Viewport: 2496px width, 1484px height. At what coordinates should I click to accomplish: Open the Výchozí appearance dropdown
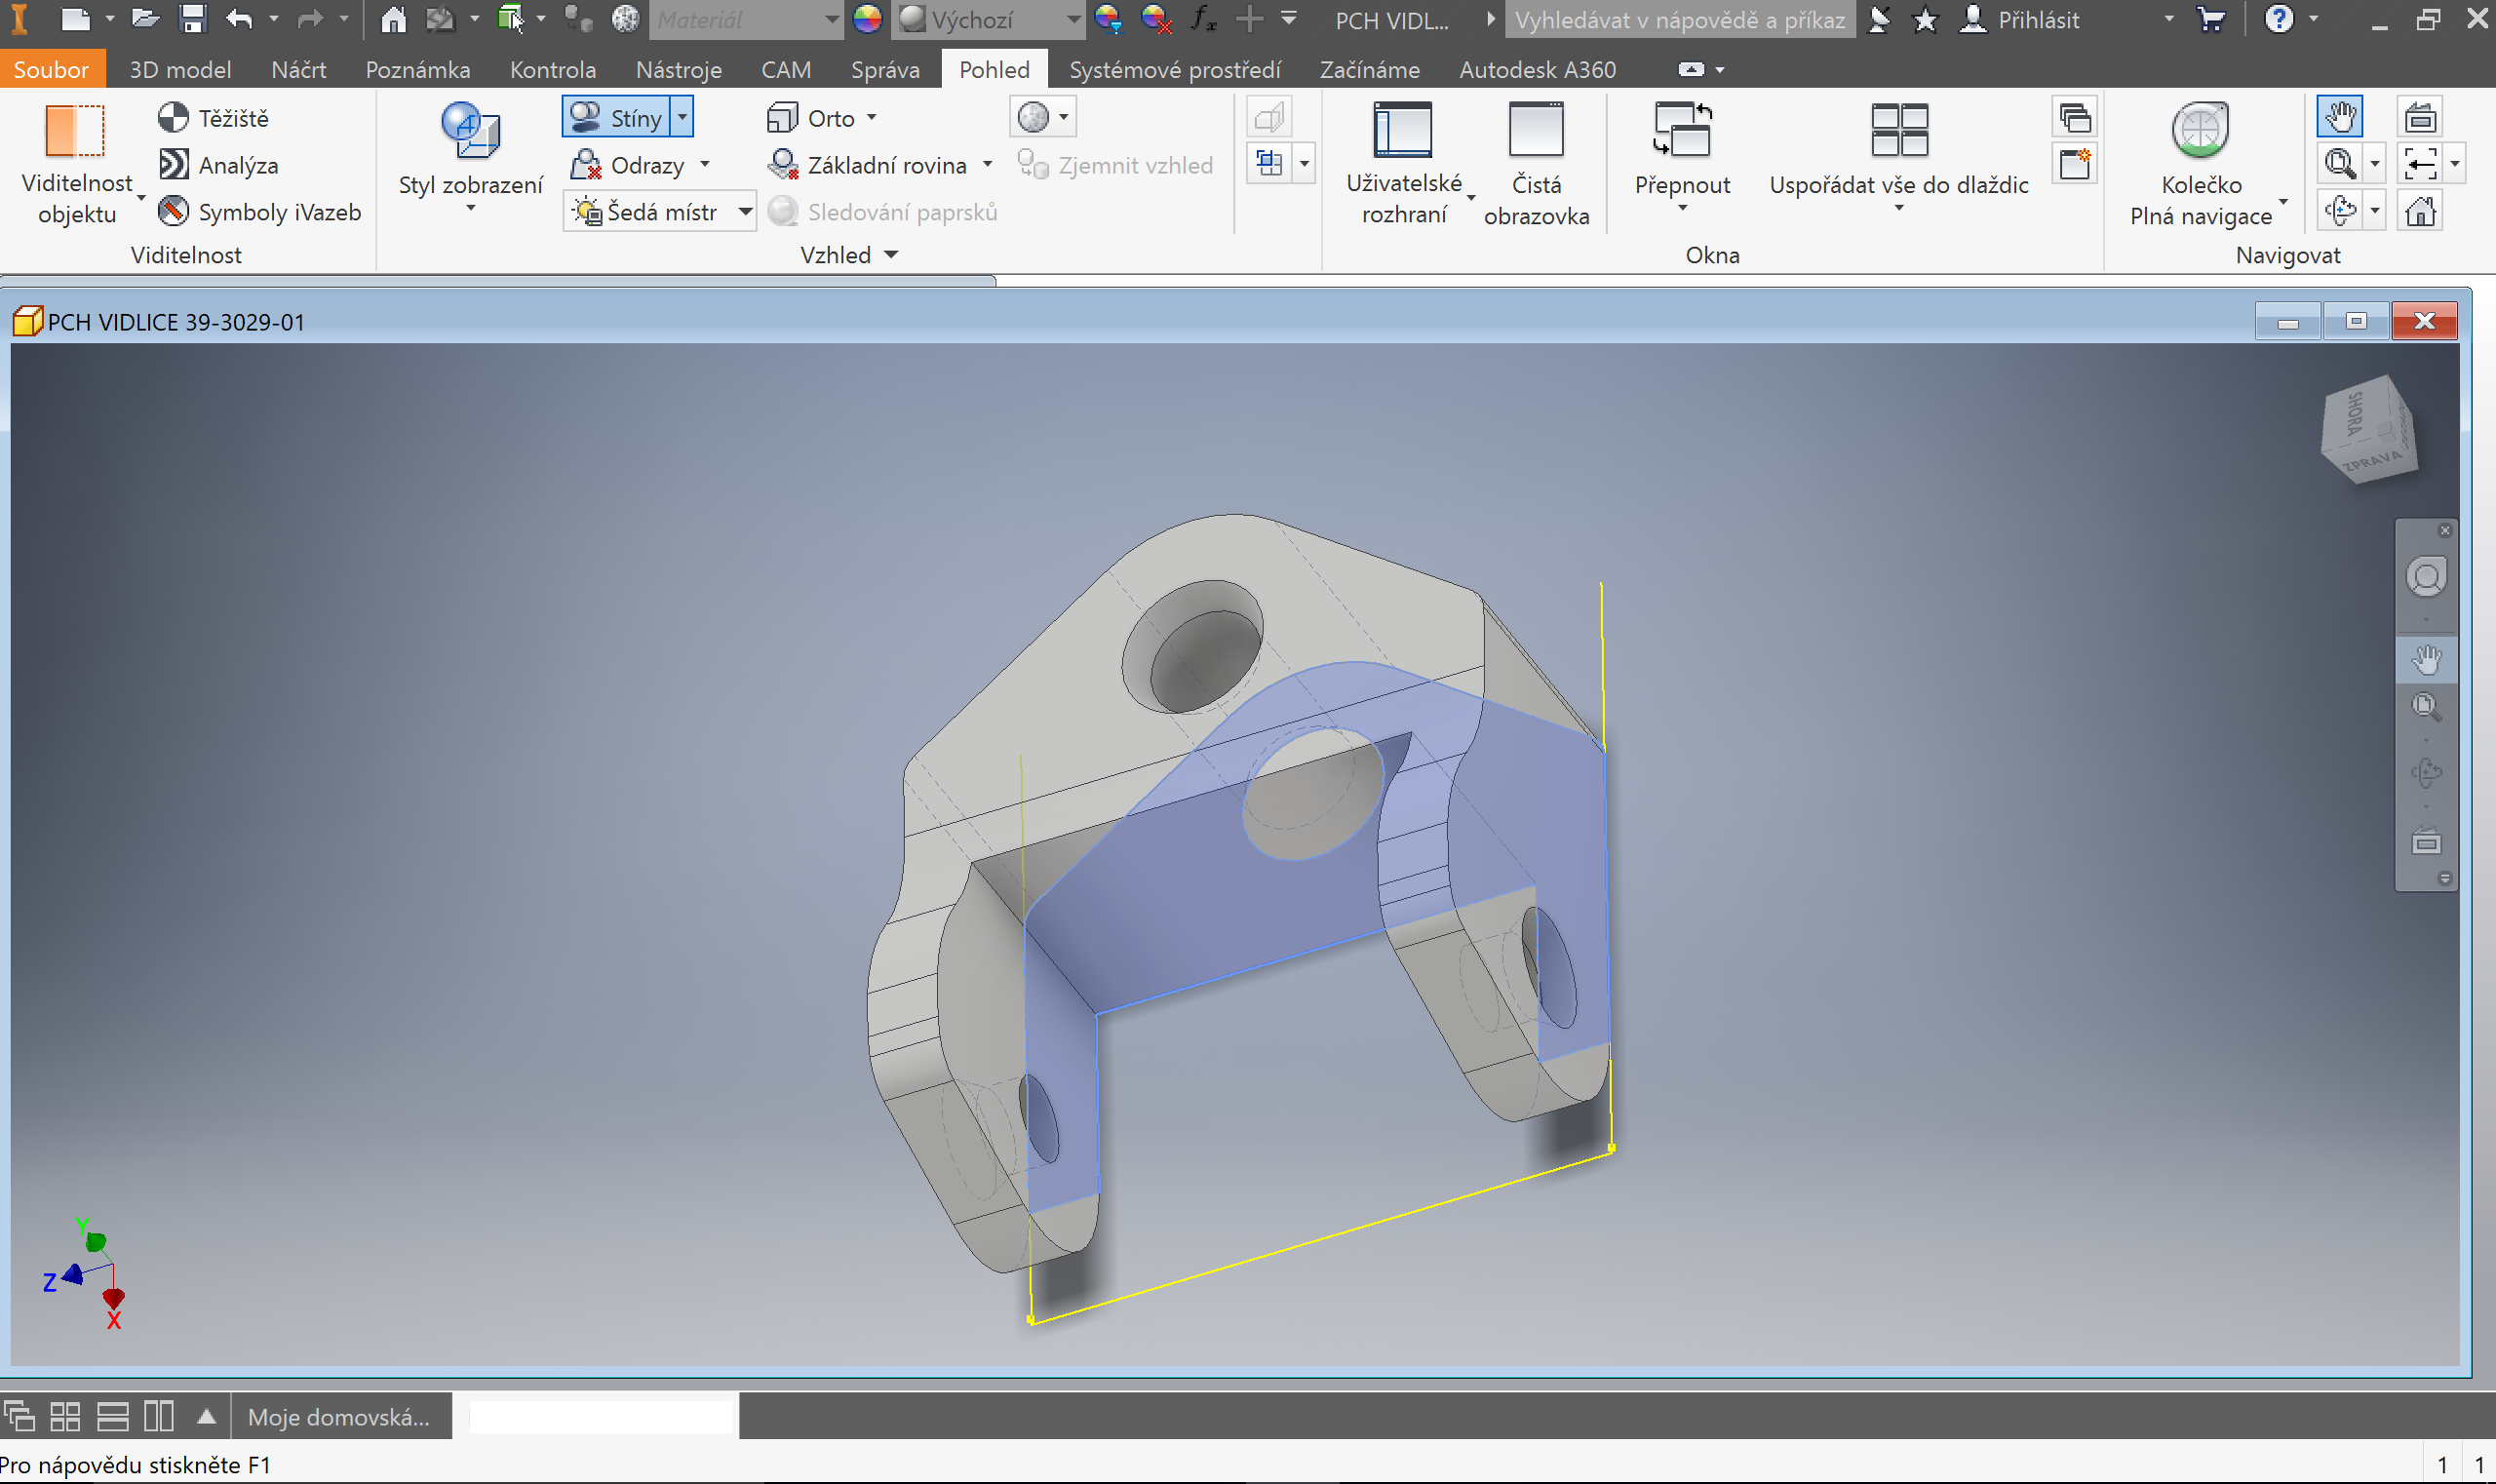(x=1072, y=19)
